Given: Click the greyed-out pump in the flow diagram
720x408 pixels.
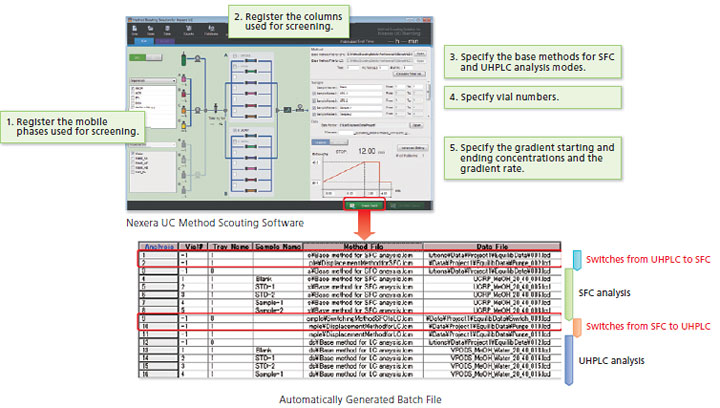Looking at the screenshot, I should pos(197,174).
